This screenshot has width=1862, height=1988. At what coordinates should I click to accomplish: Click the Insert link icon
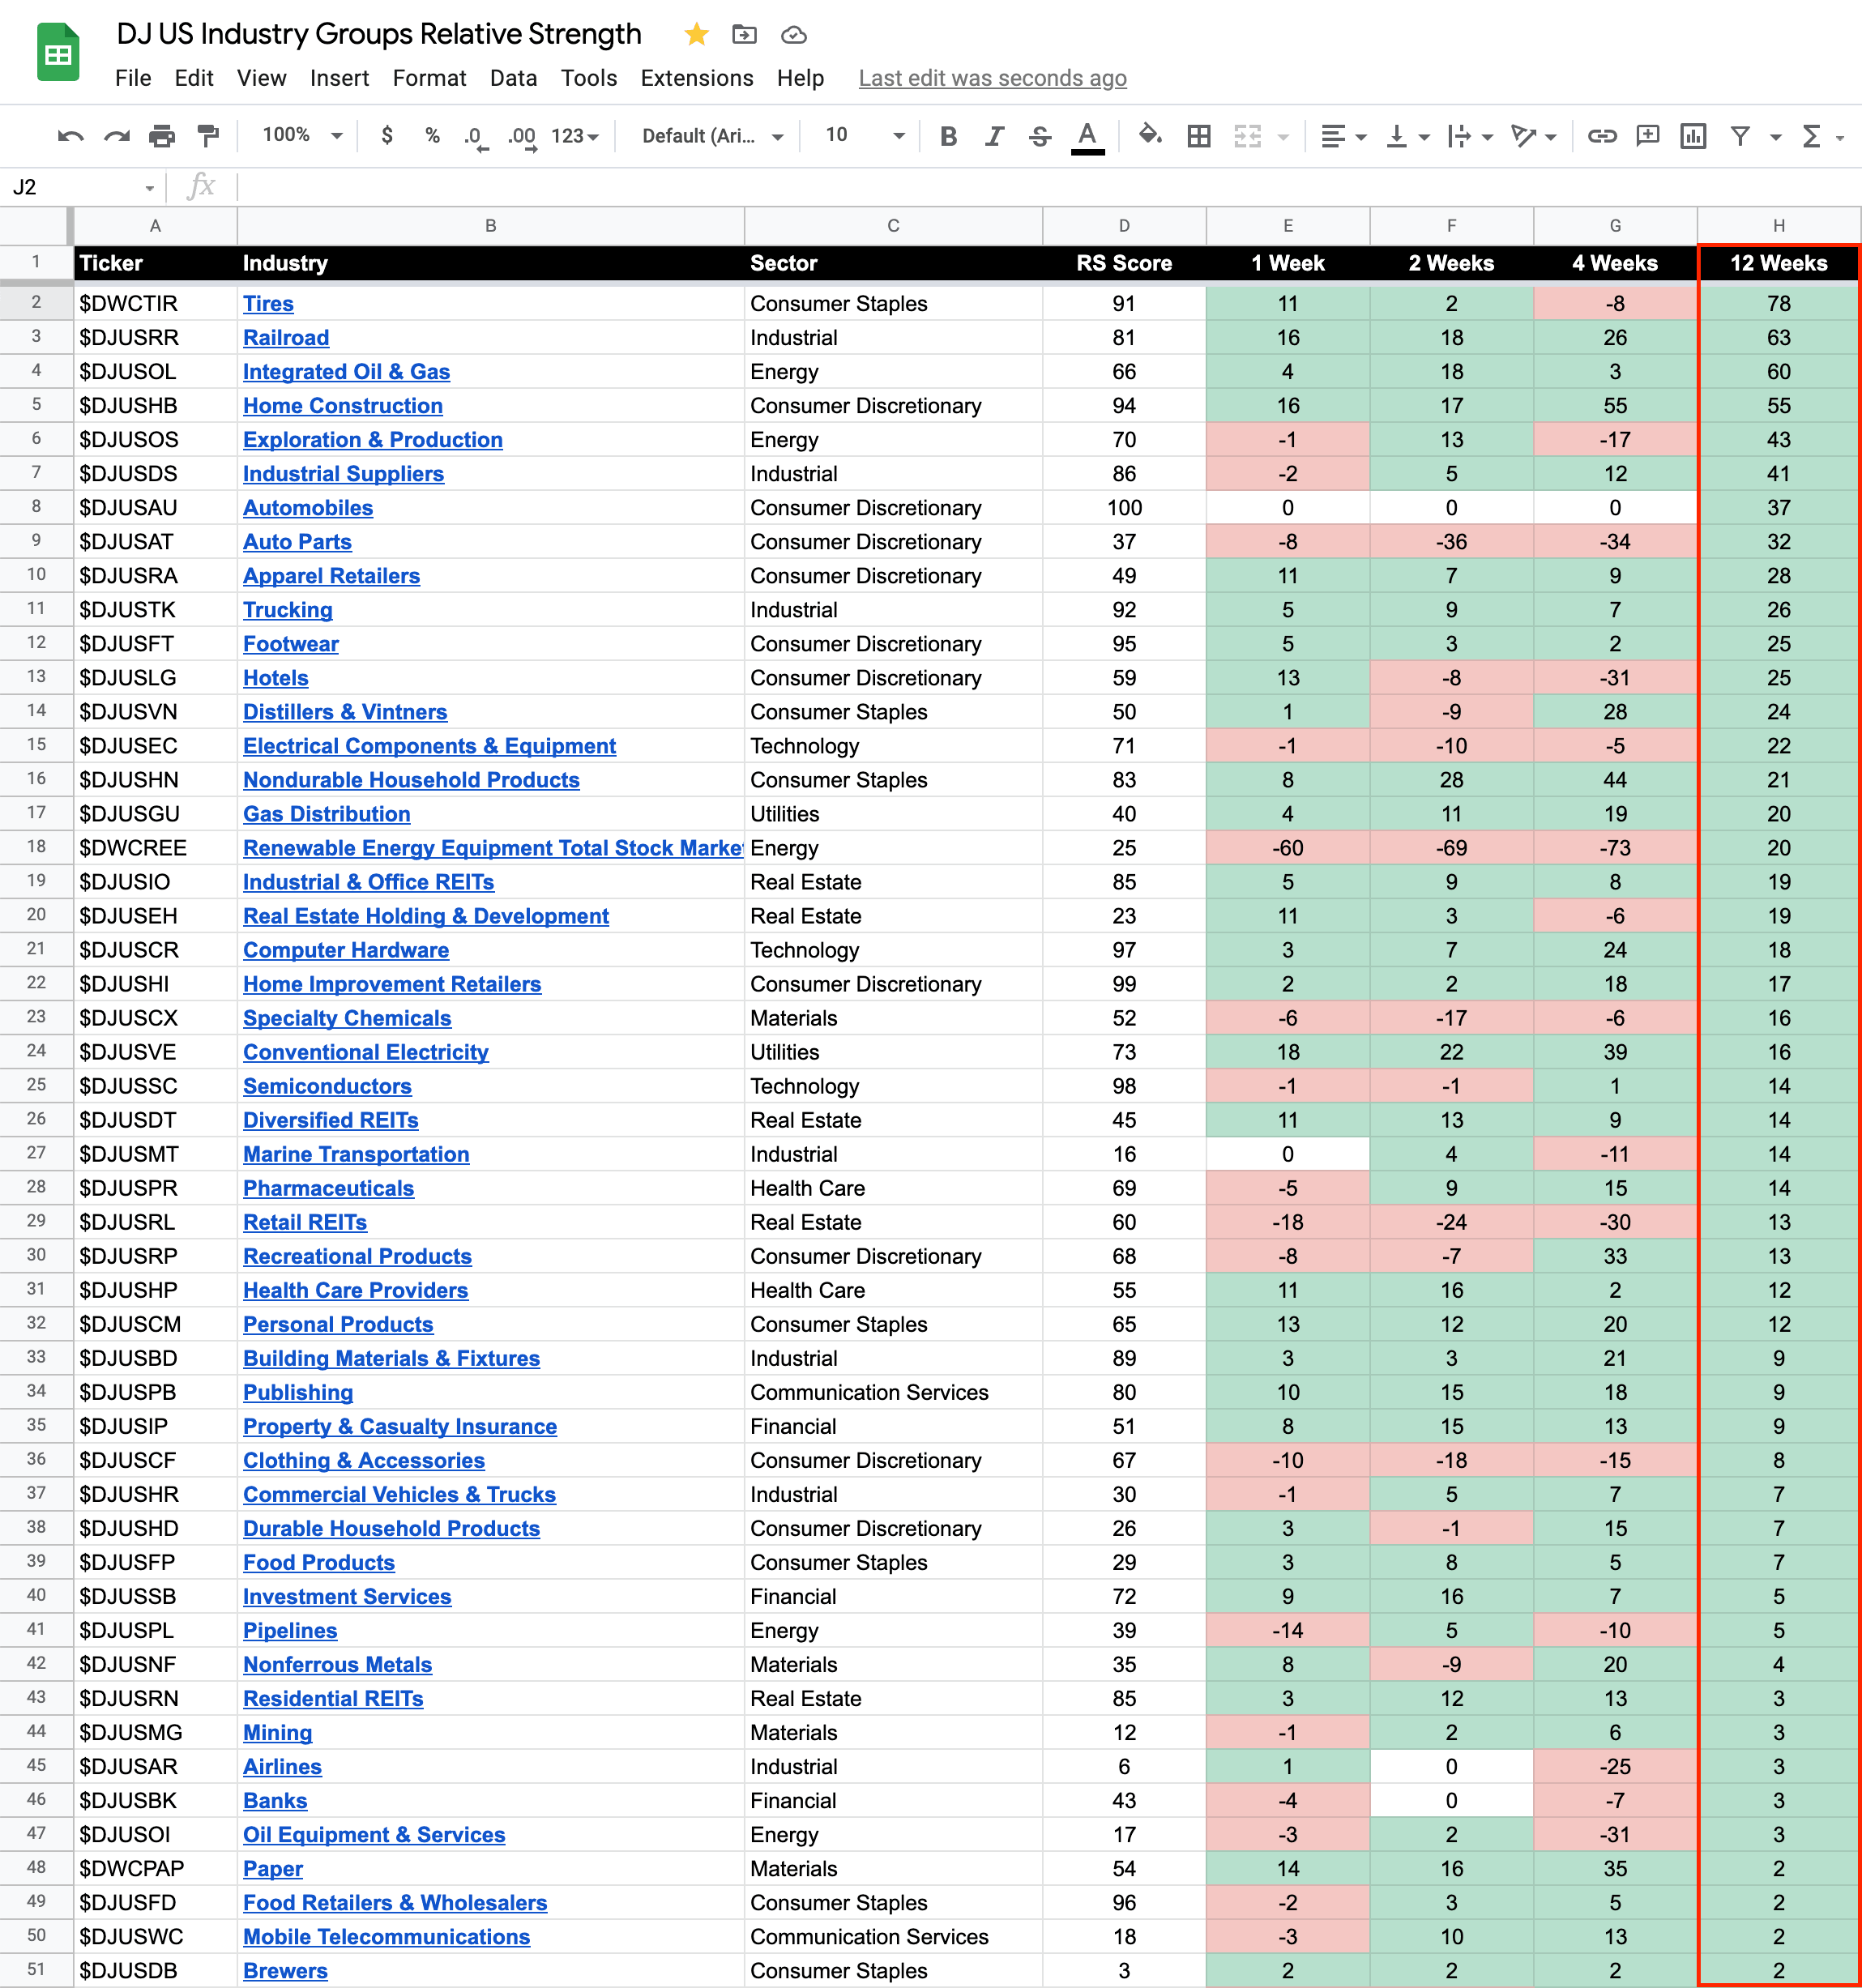1602,136
